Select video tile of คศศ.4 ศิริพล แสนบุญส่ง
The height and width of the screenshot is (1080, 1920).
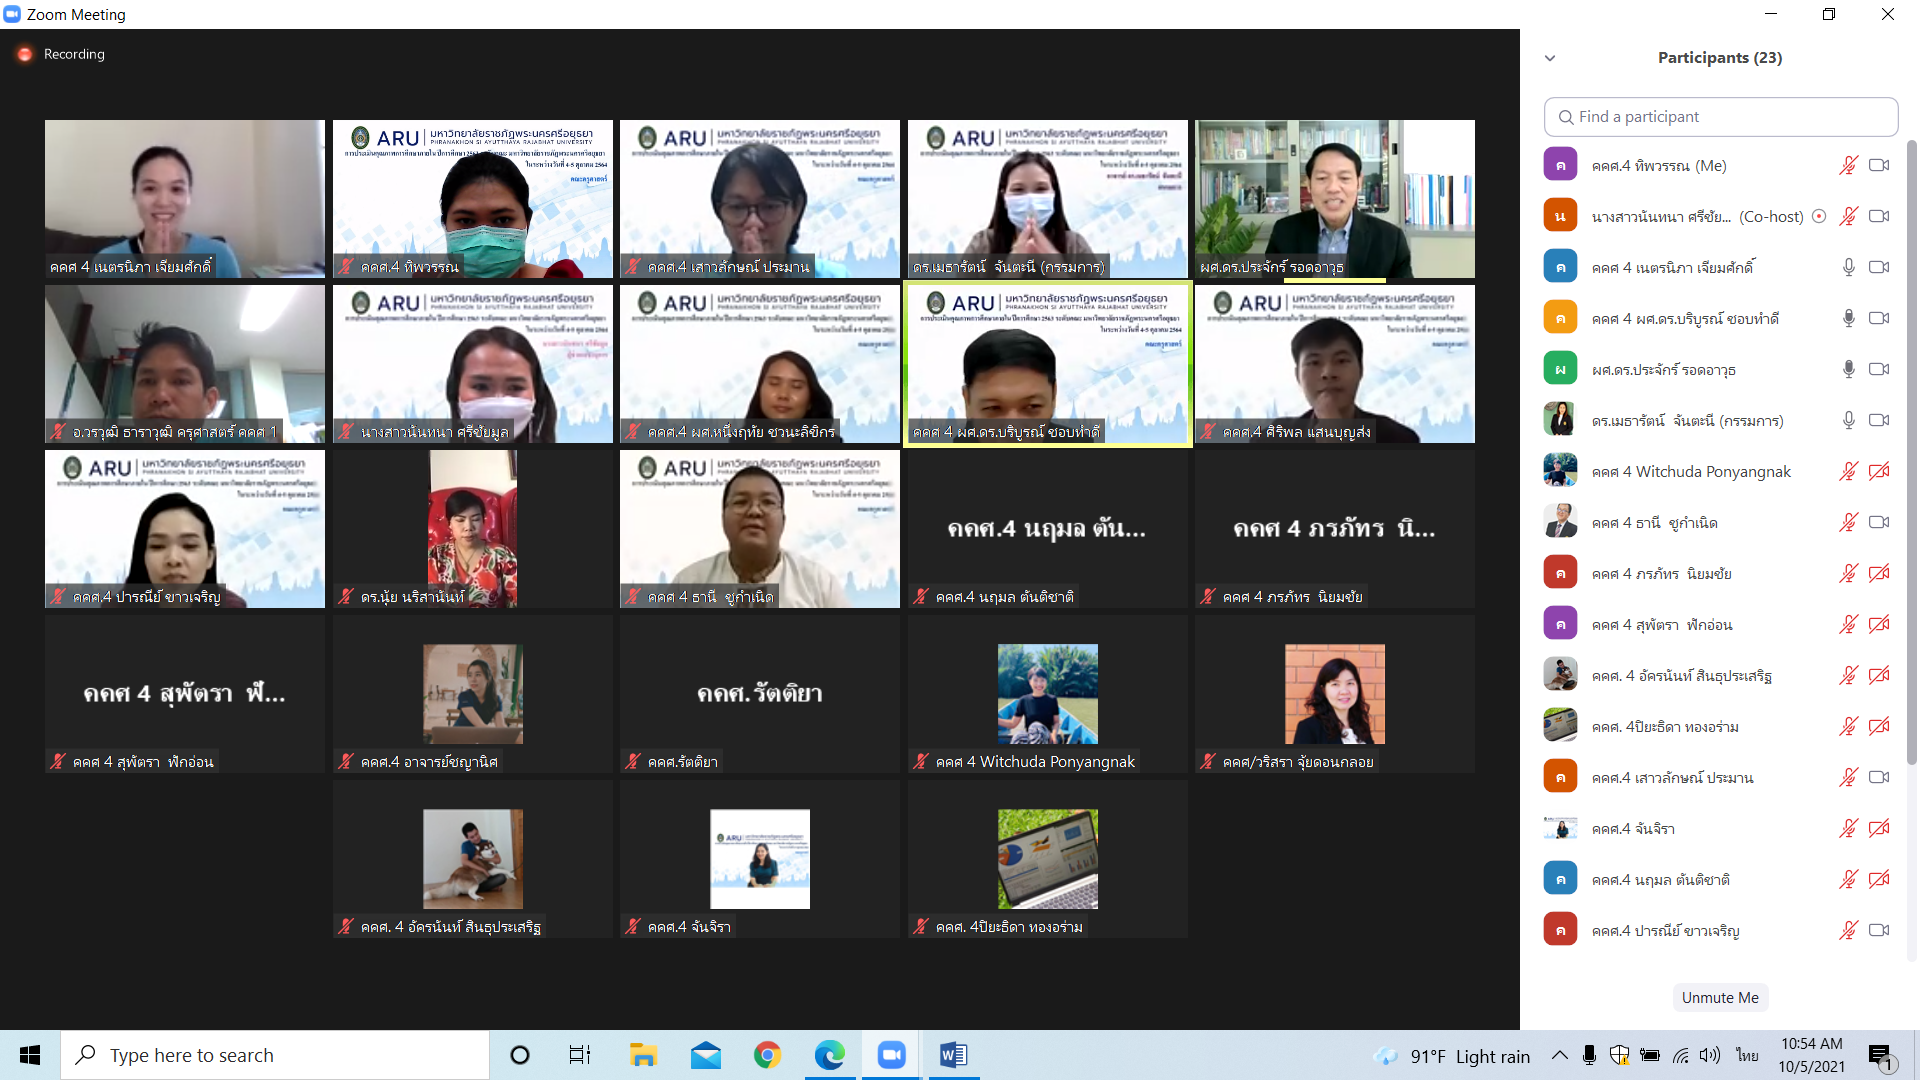[1335, 364]
